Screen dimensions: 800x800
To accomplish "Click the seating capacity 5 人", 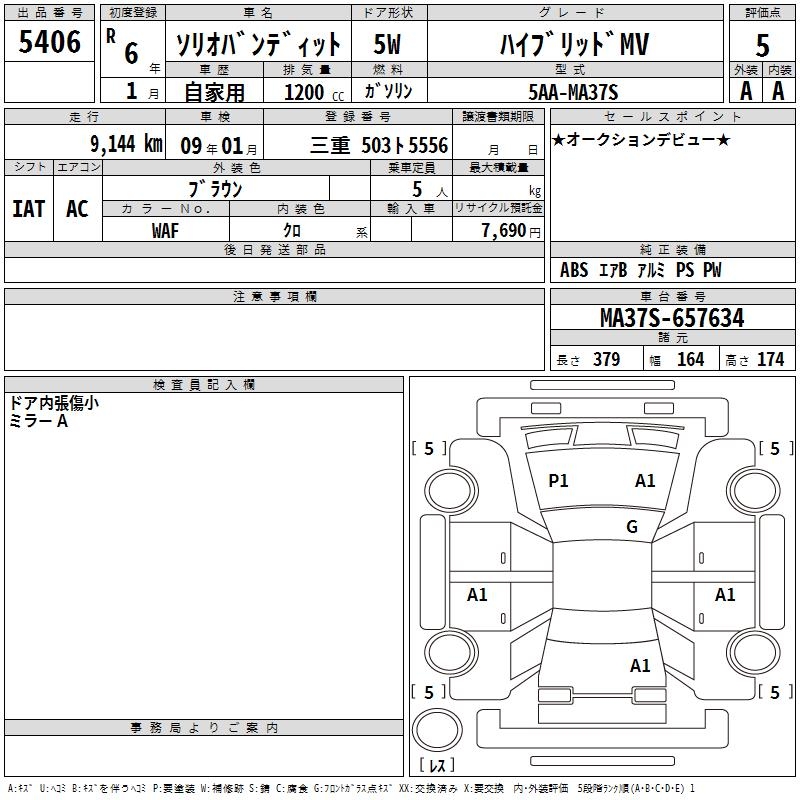I will click(429, 190).
